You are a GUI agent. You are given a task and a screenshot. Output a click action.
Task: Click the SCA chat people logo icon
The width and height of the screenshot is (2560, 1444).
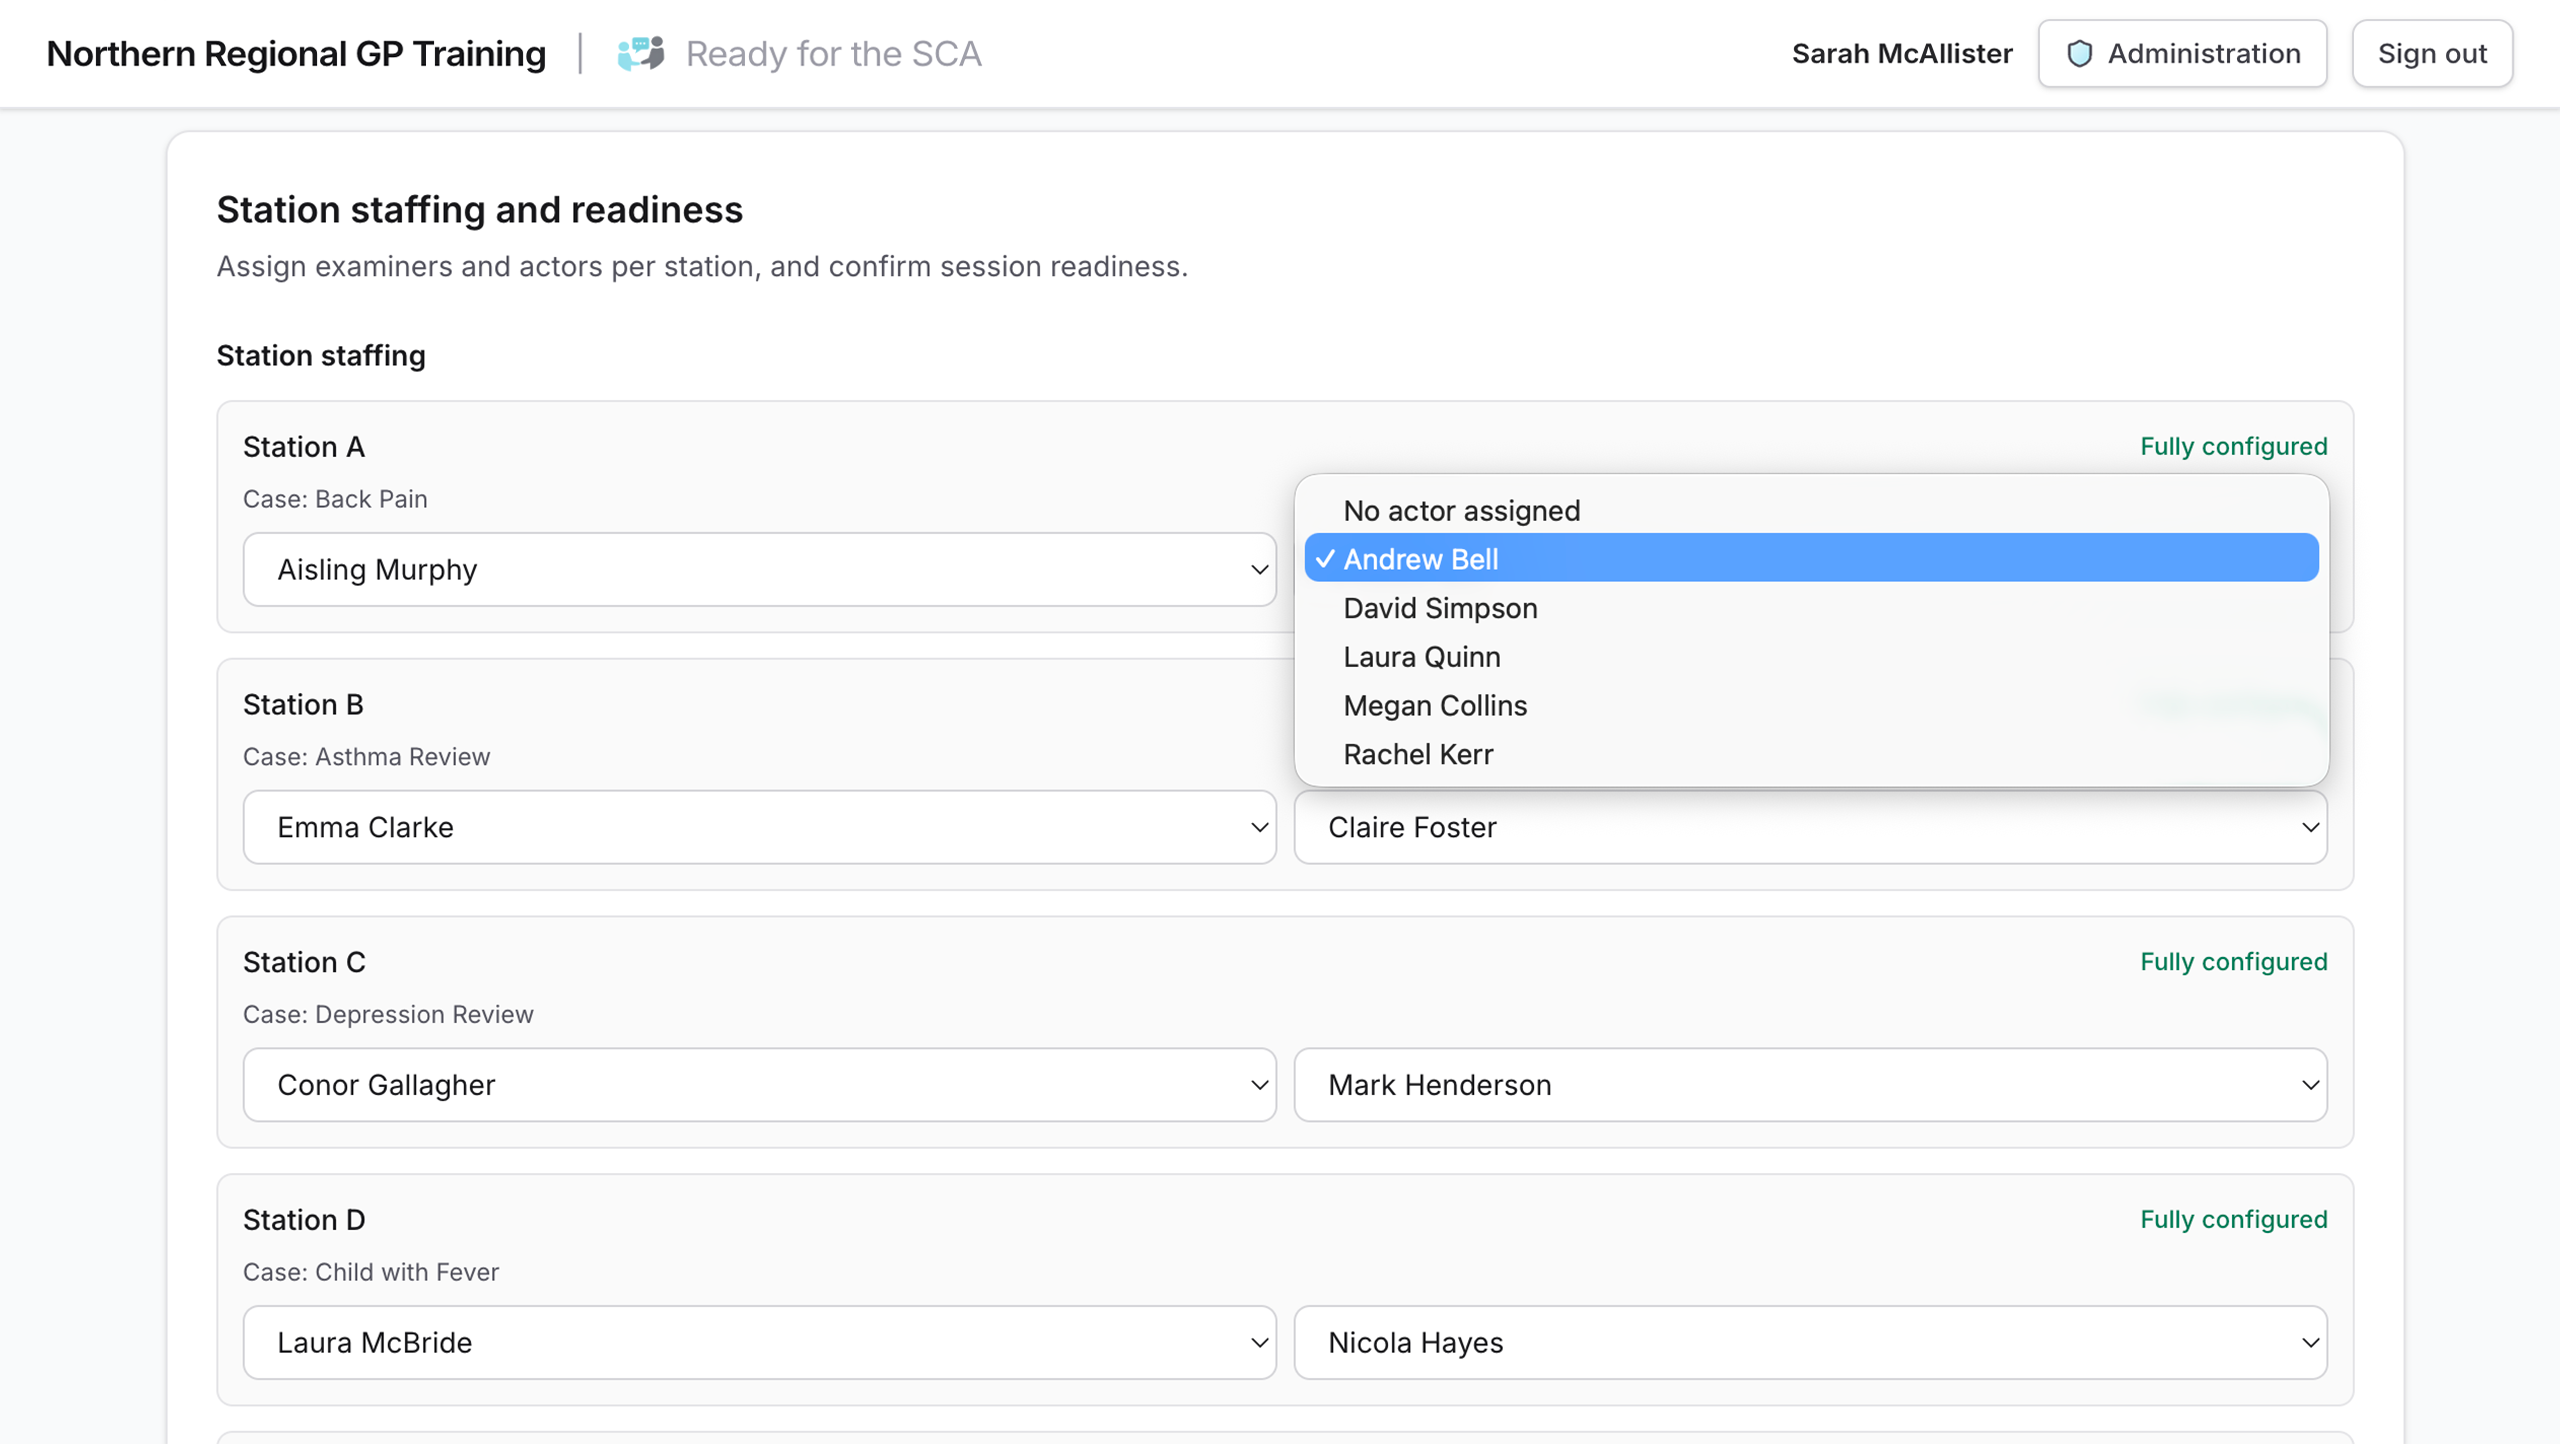(640, 53)
